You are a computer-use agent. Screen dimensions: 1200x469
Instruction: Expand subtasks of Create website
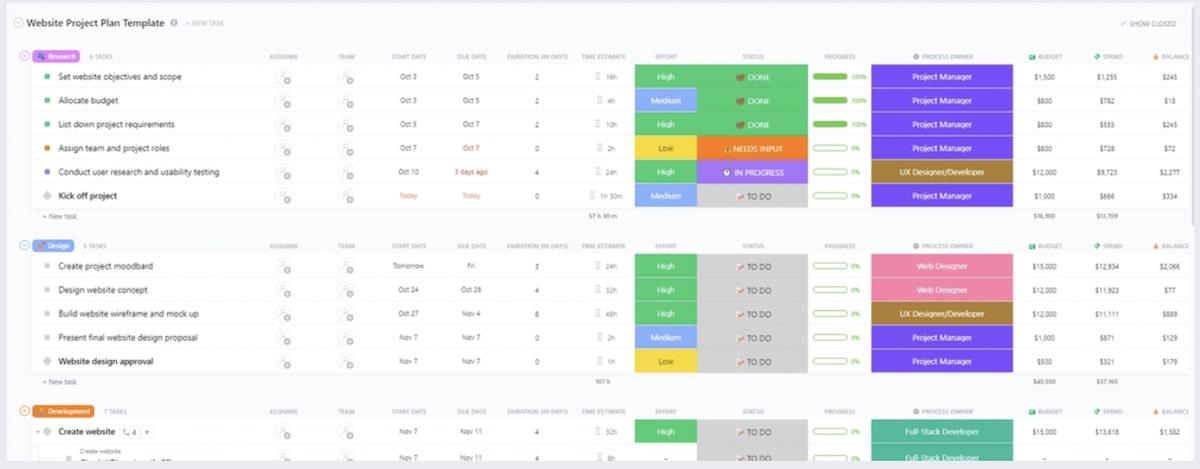[x=37, y=432]
